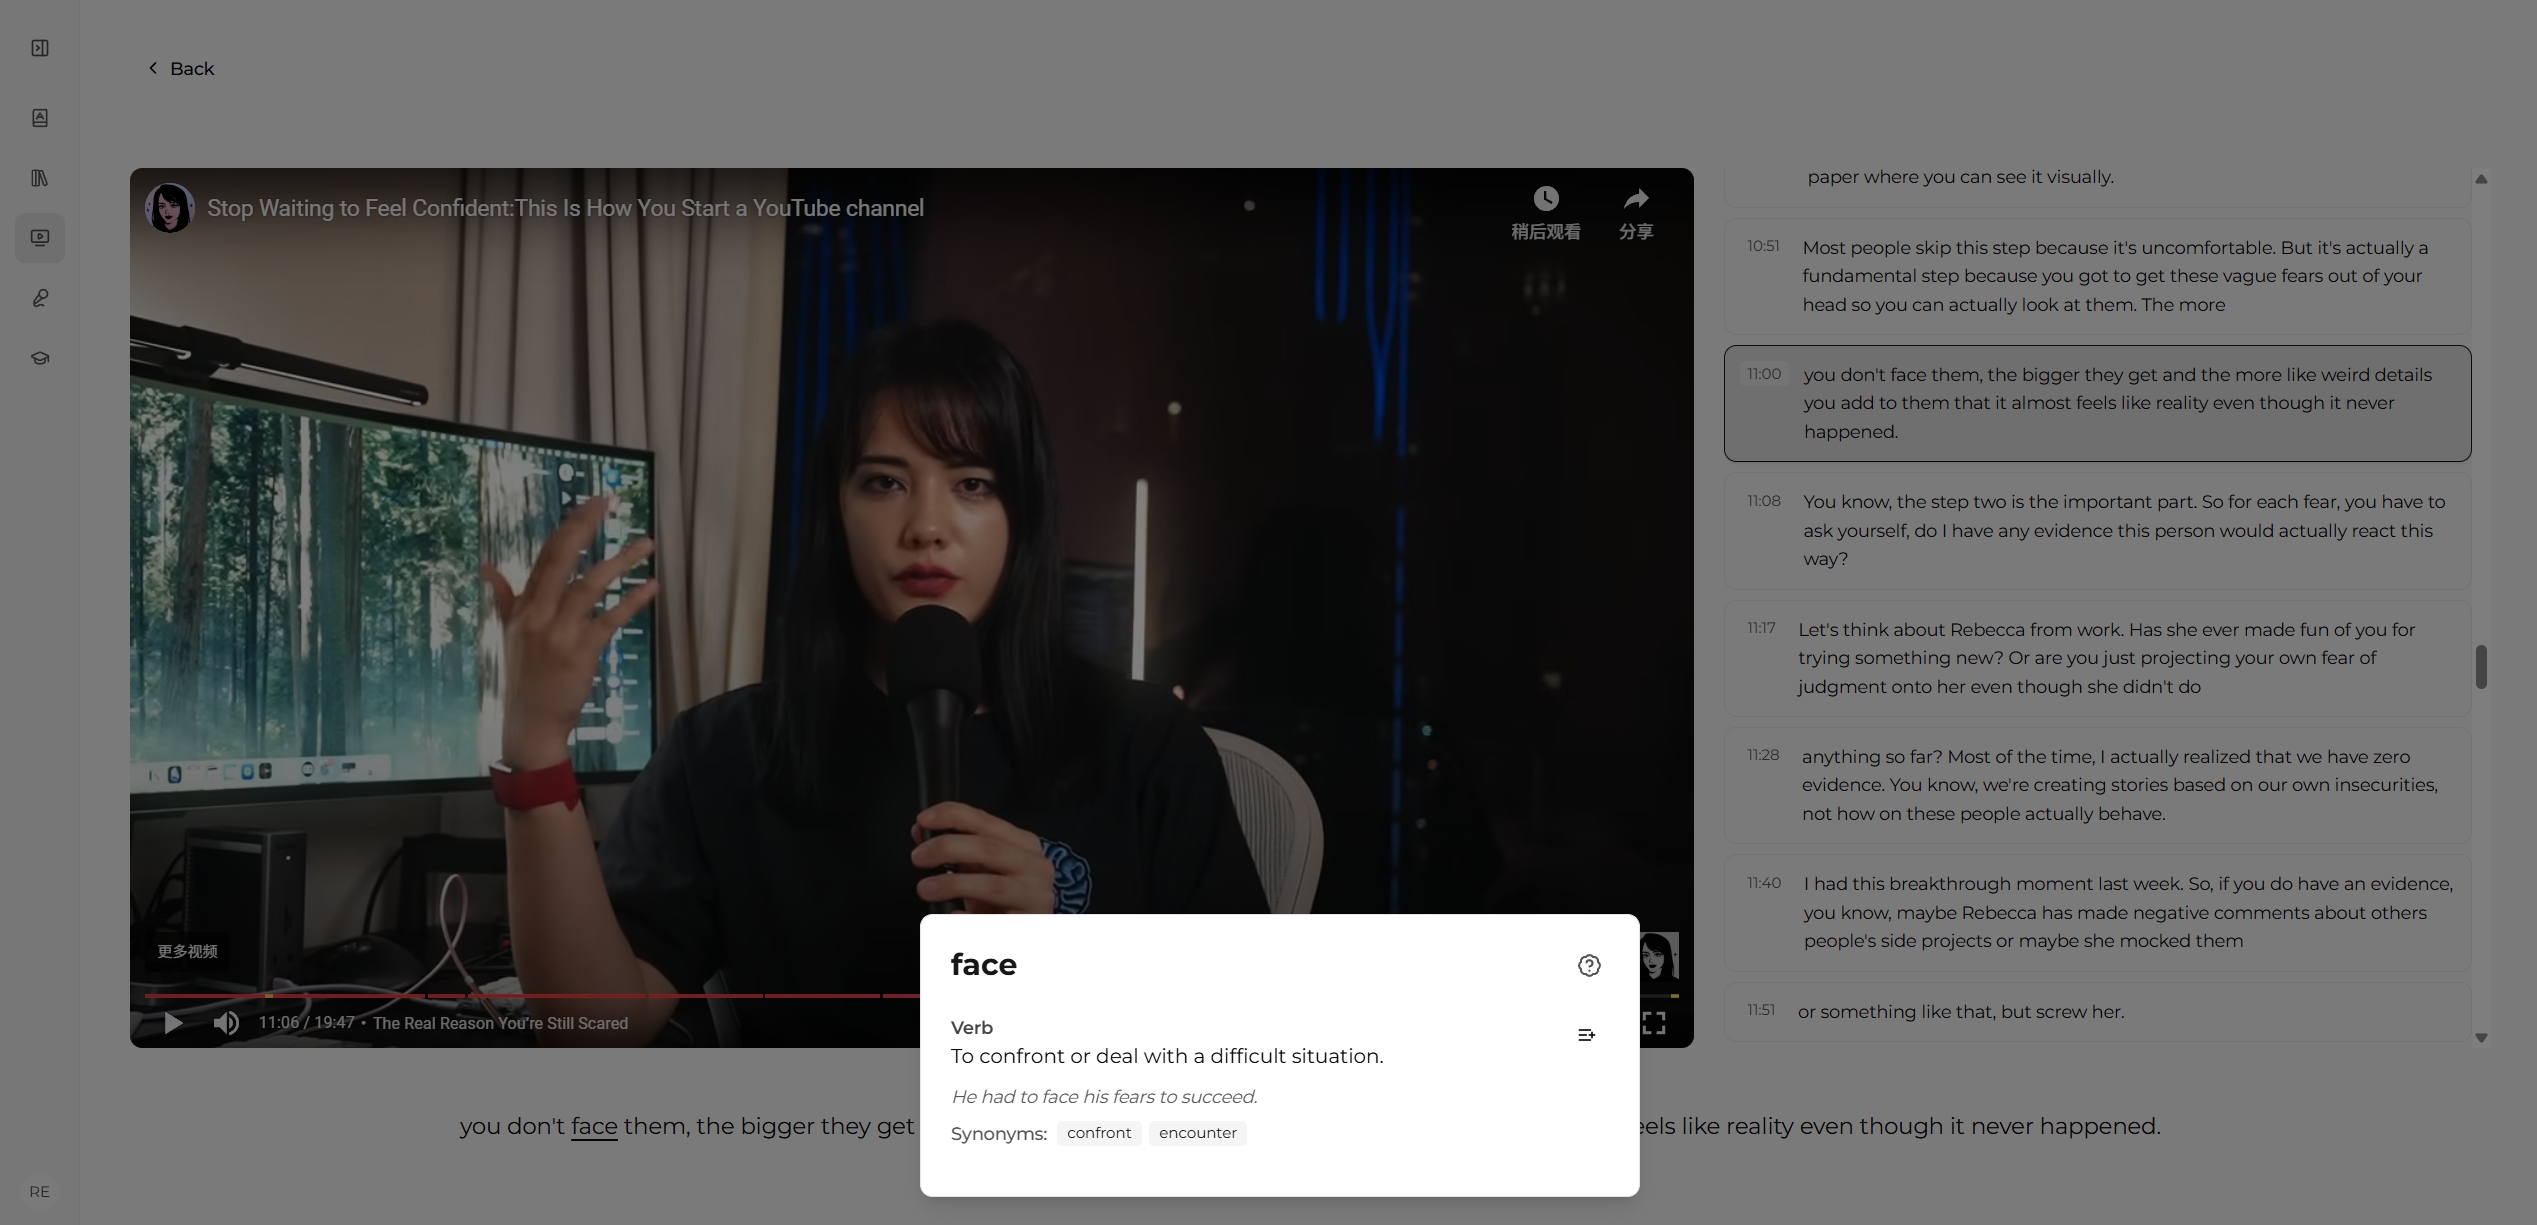Save video to Watch Later (稍后观看)
This screenshot has height=1225, width=2537.
coord(1545,212)
